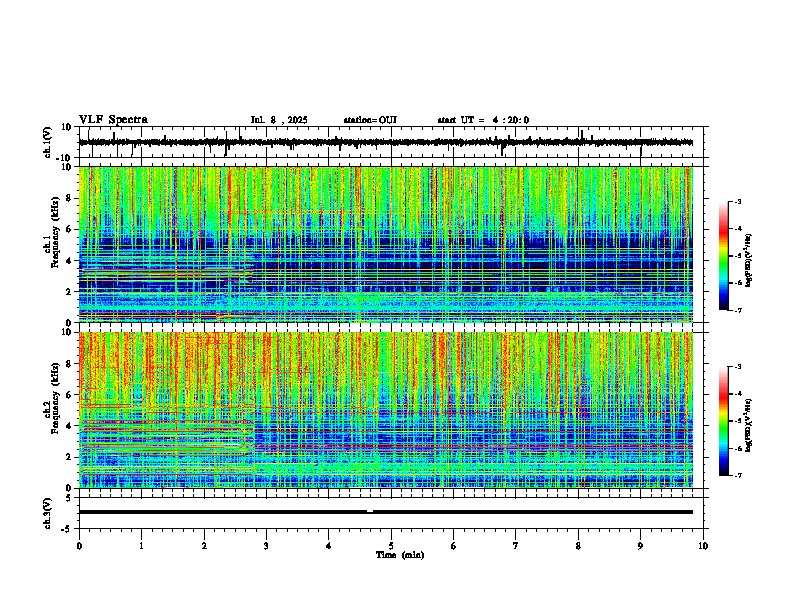The image size is (792, 612).
Task: Click the "-10" tick on ch.1(V) axis
Action: click(x=65, y=158)
